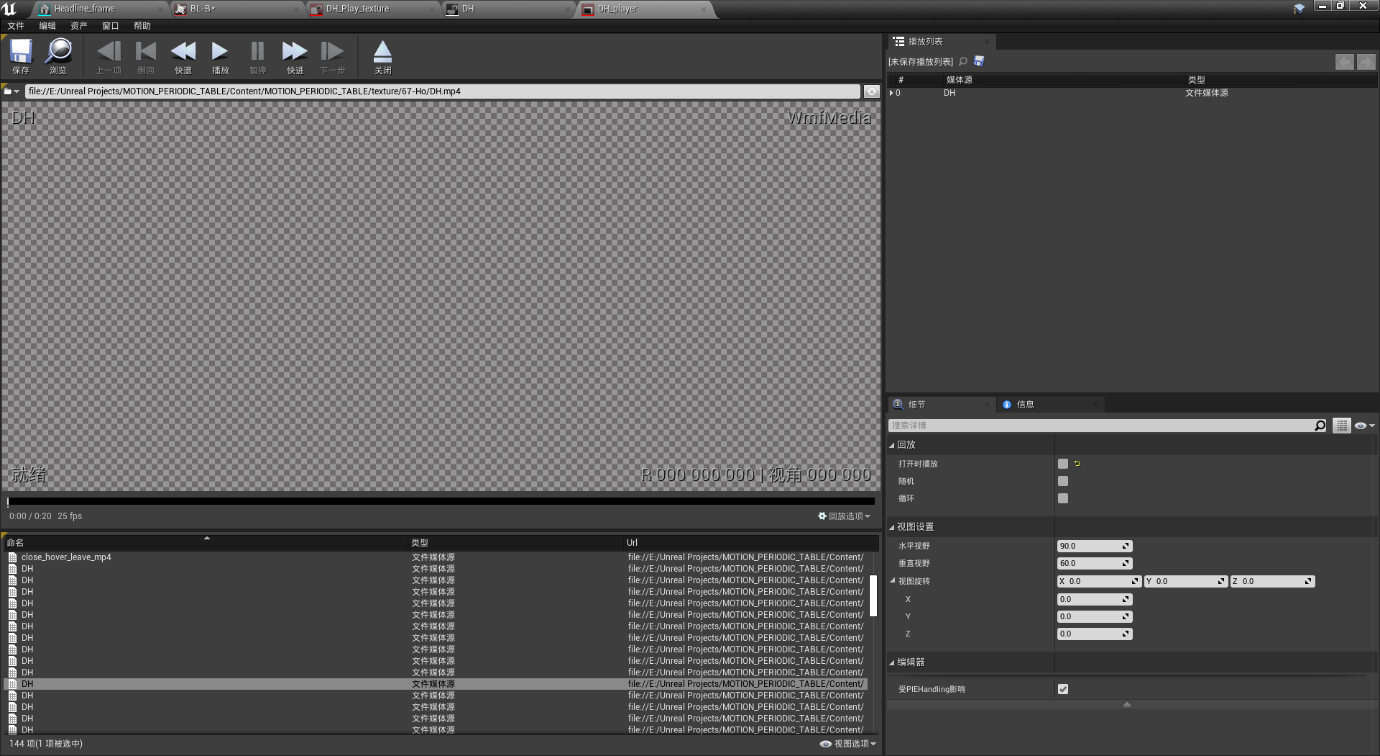This screenshot has height=756, width=1380.
Task: Tick the 循环 (Loop) checkbox
Action: point(1063,498)
